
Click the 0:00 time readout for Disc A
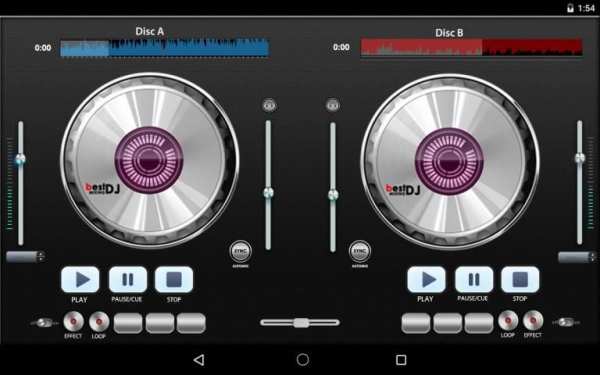click(x=42, y=48)
